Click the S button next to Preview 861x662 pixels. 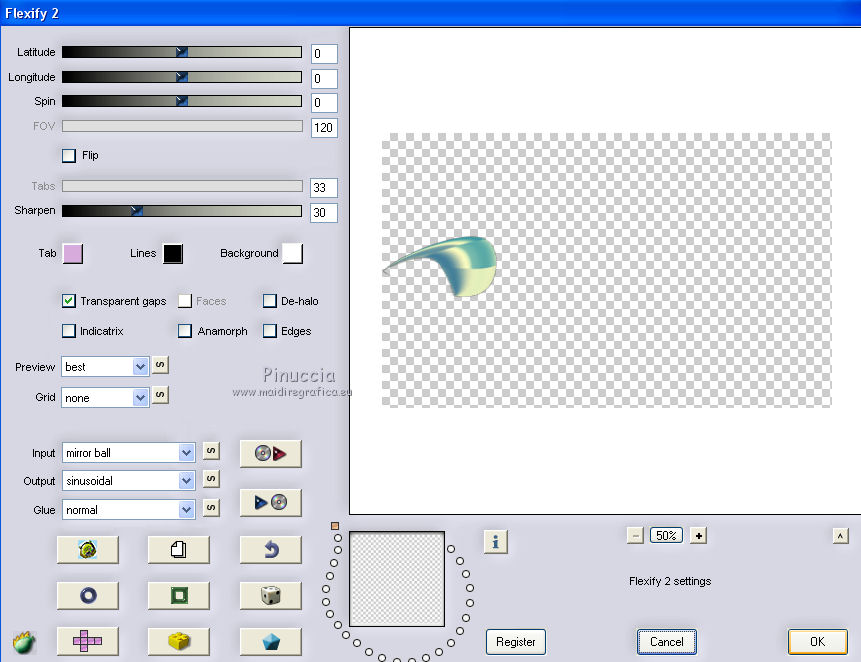[x=160, y=365]
